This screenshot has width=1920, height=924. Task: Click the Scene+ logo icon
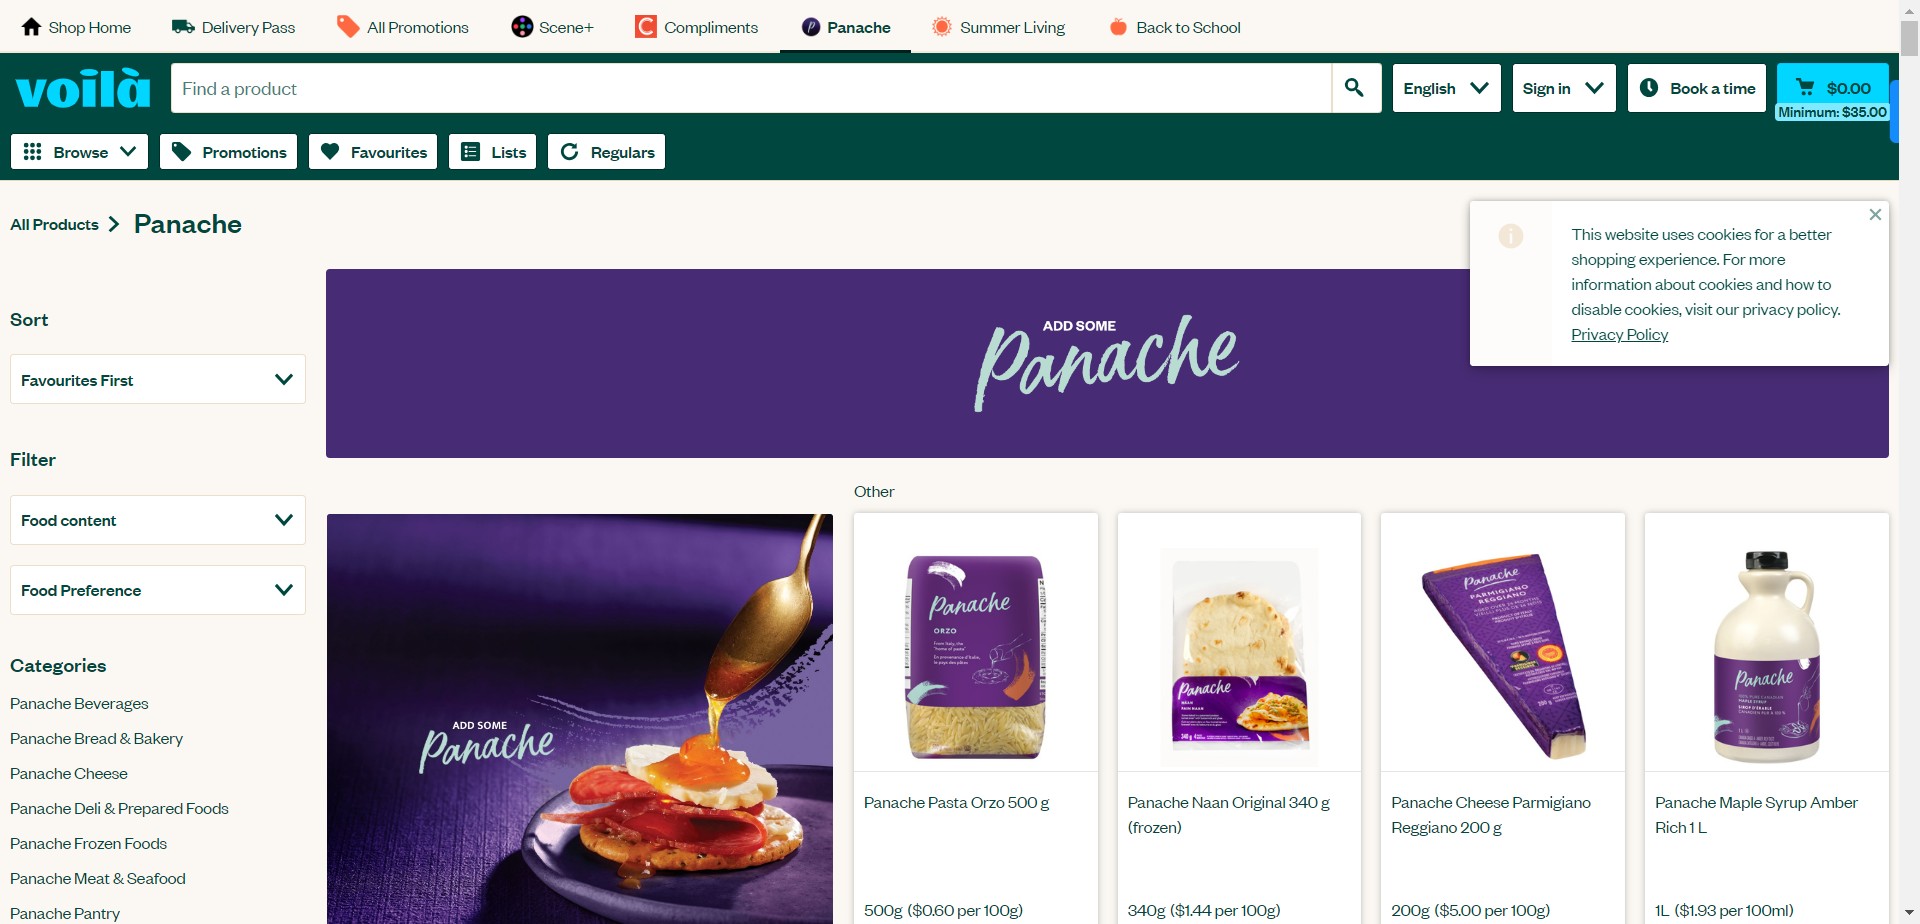[522, 27]
